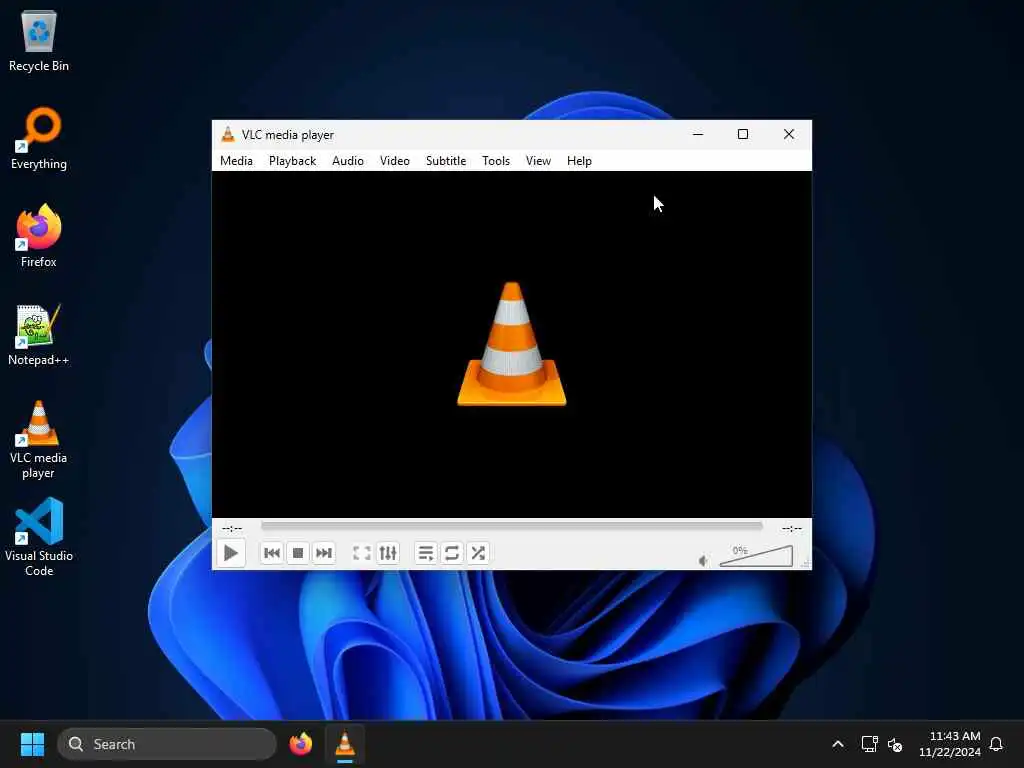Open the muted volume tray icon
The height and width of the screenshot is (768, 1024).
[x=895, y=744]
